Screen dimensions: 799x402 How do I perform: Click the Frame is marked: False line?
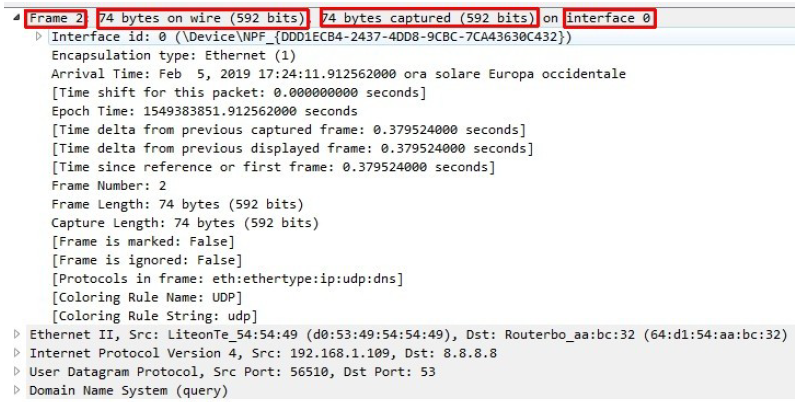pyautogui.click(x=142, y=241)
